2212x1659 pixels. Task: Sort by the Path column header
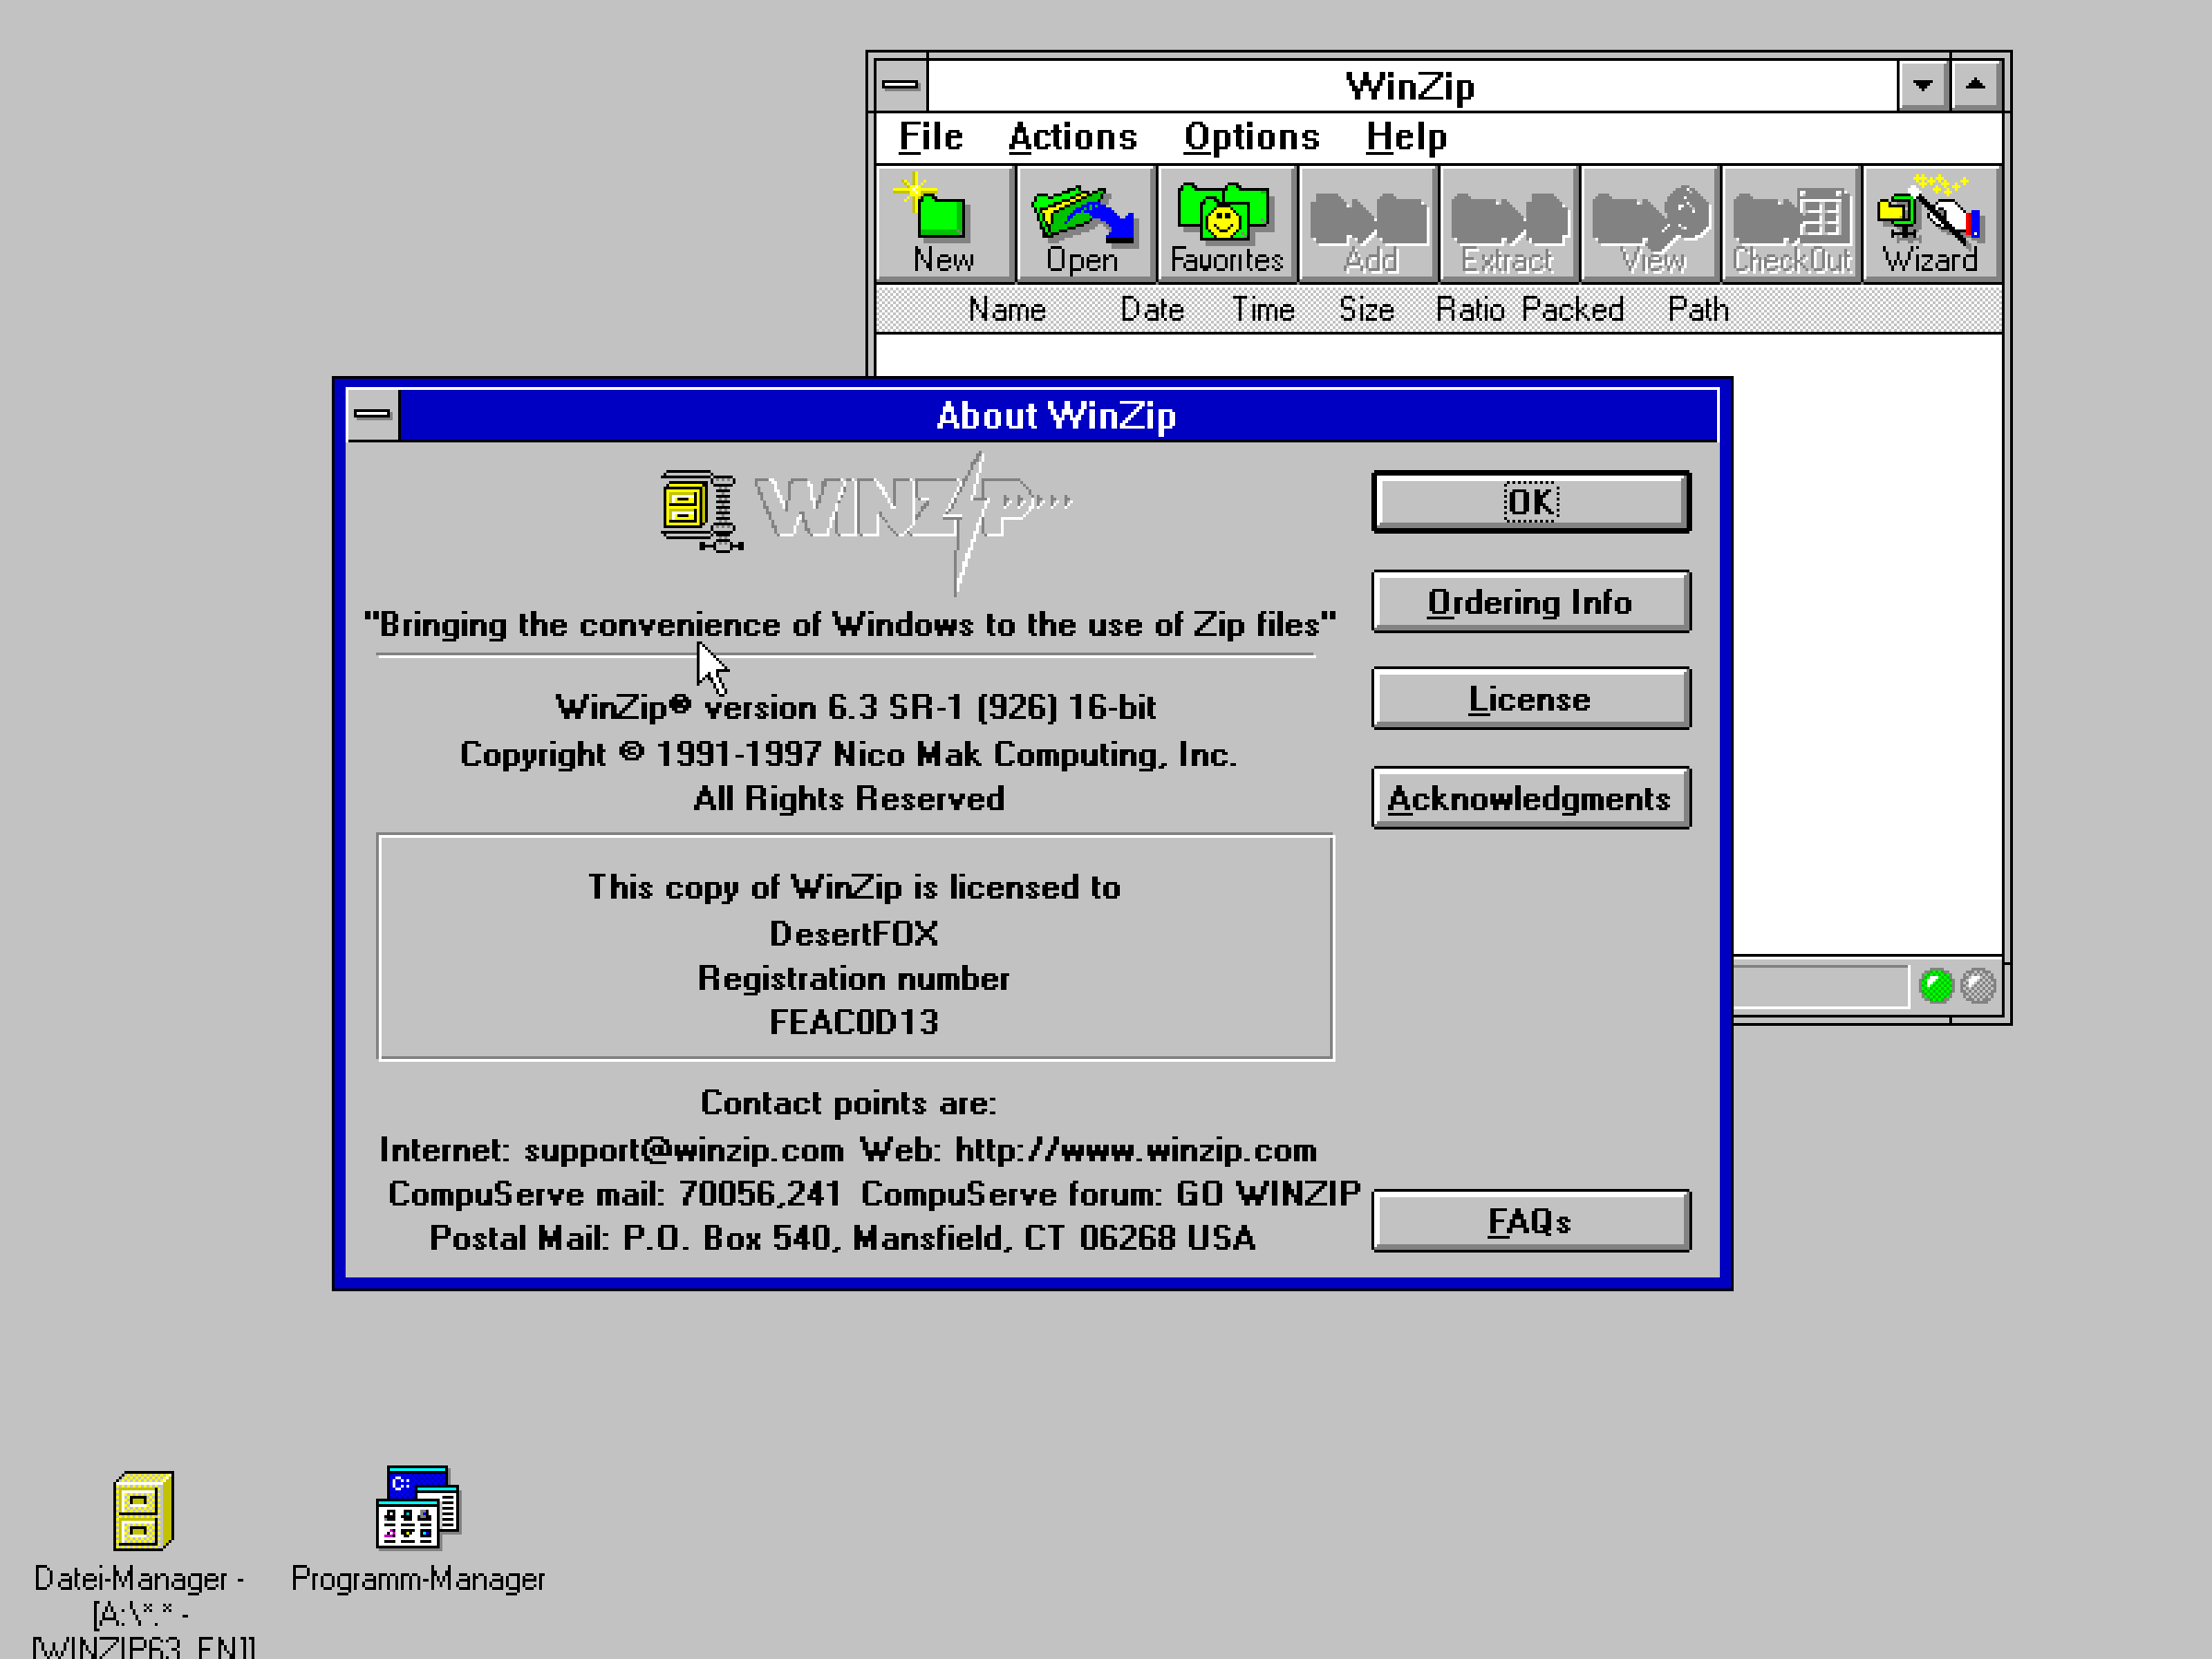pyautogui.click(x=1698, y=310)
